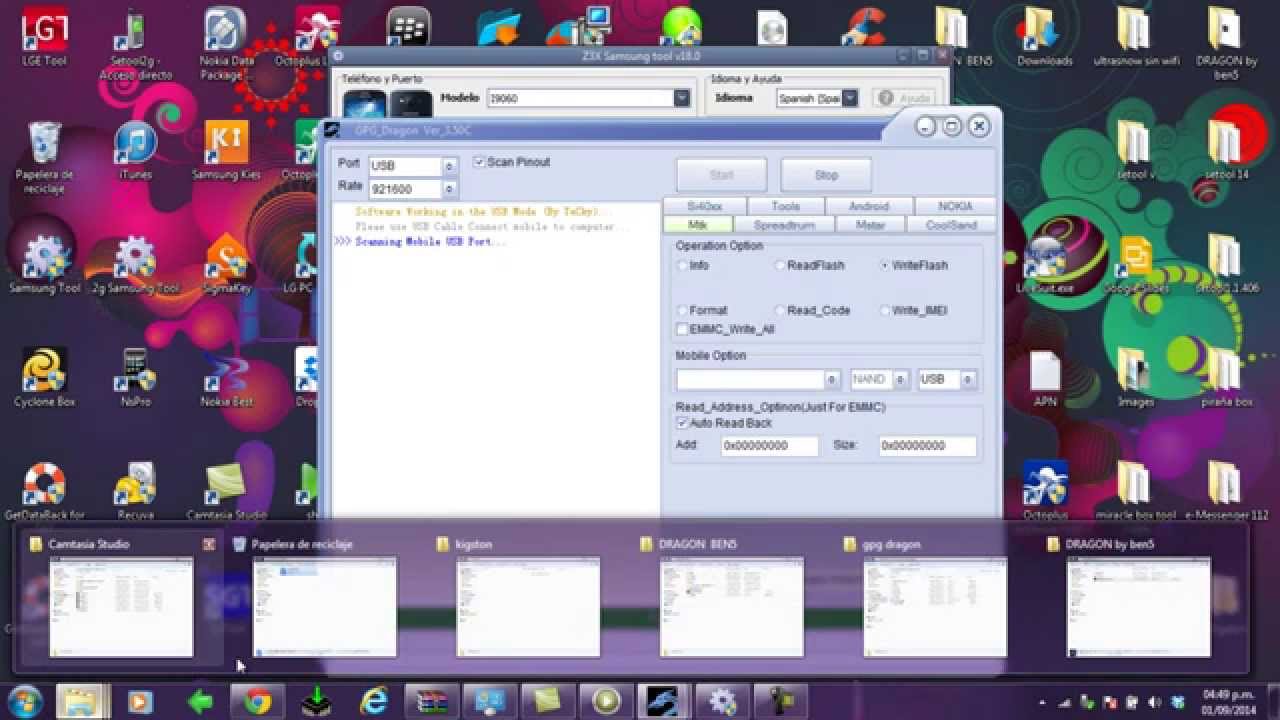The image size is (1280, 720).
Task: Open the Images folder on the desktop
Action: (x=1135, y=377)
